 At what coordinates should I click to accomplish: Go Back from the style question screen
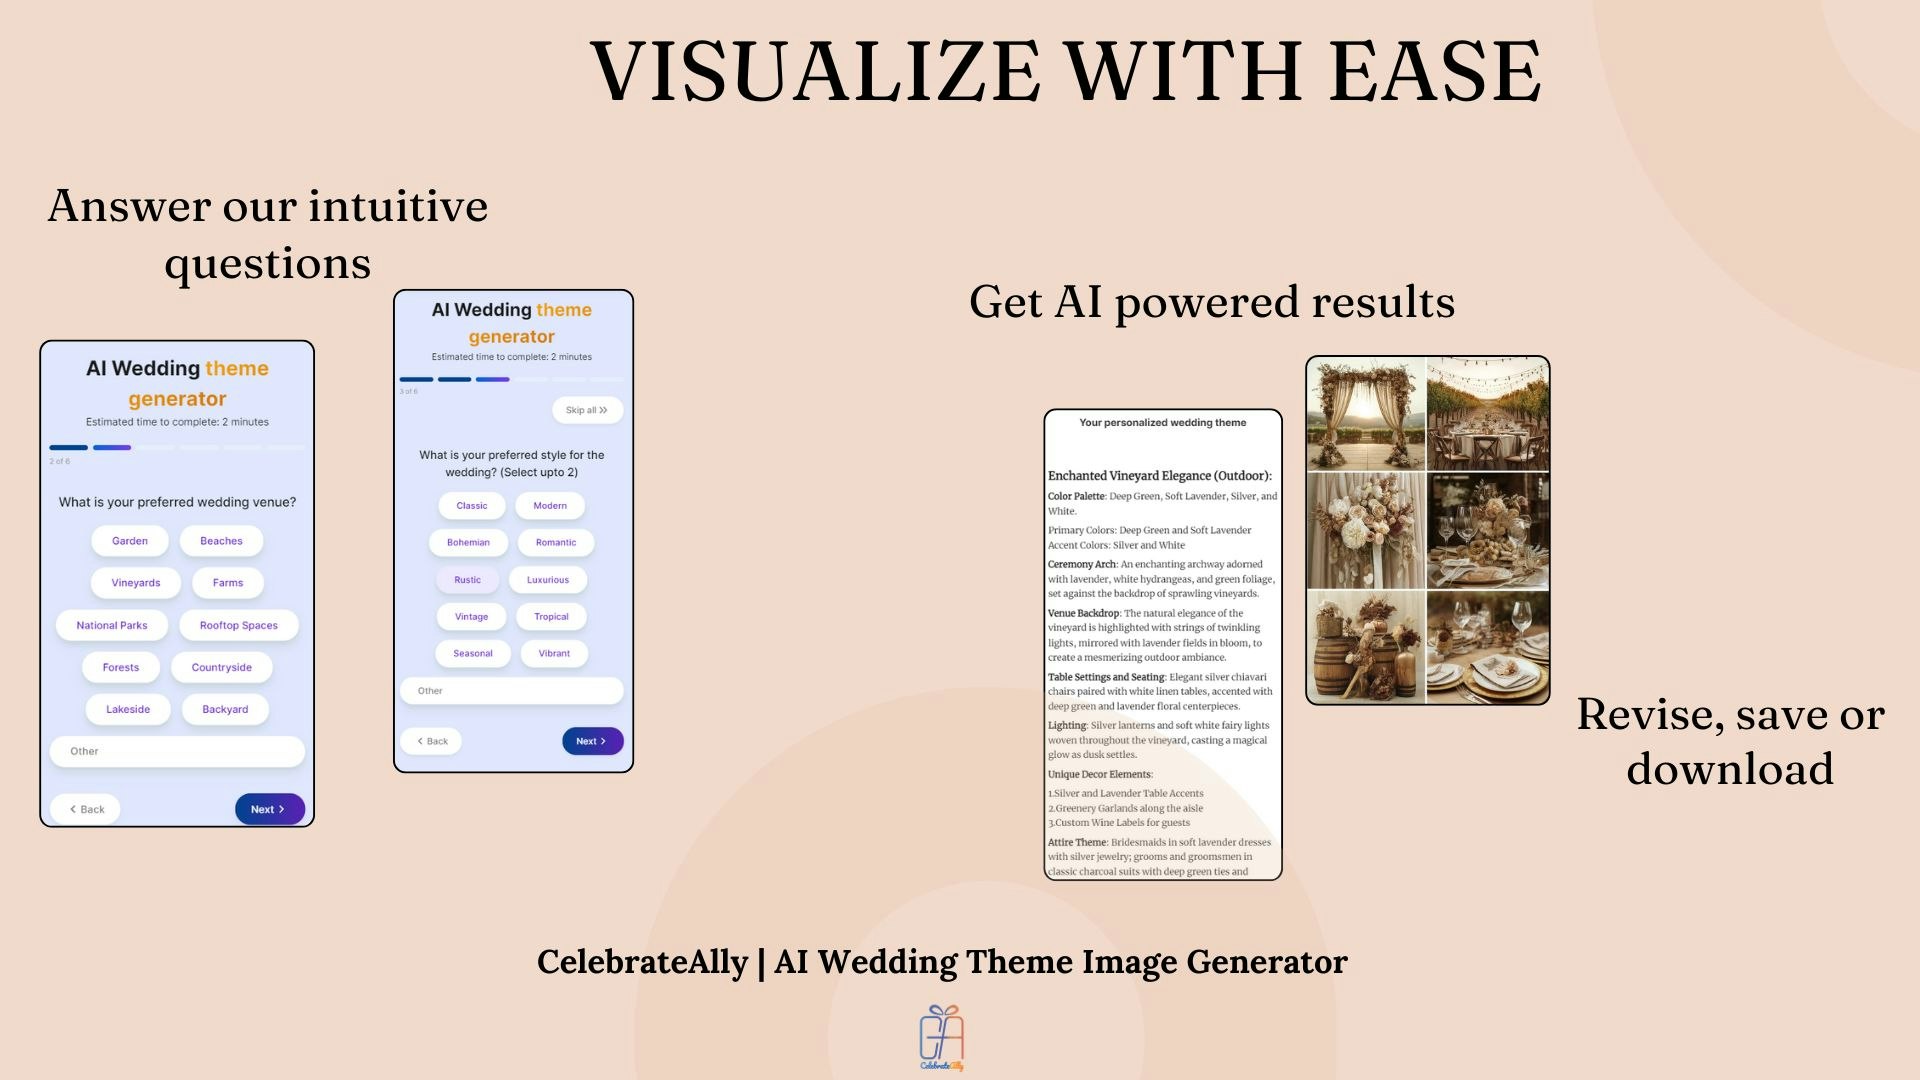pyautogui.click(x=432, y=741)
